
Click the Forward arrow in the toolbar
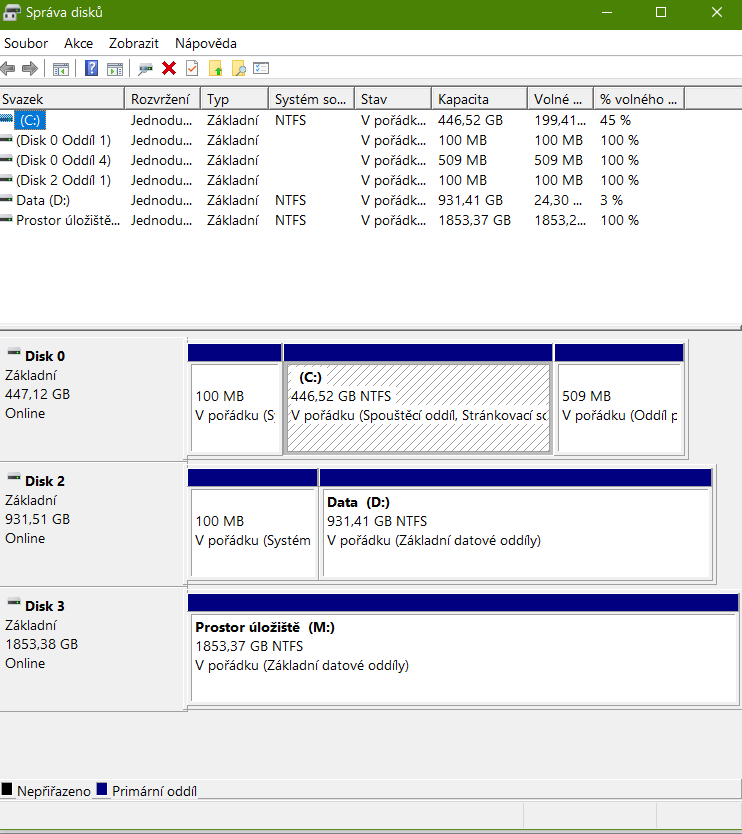(30, 68)
